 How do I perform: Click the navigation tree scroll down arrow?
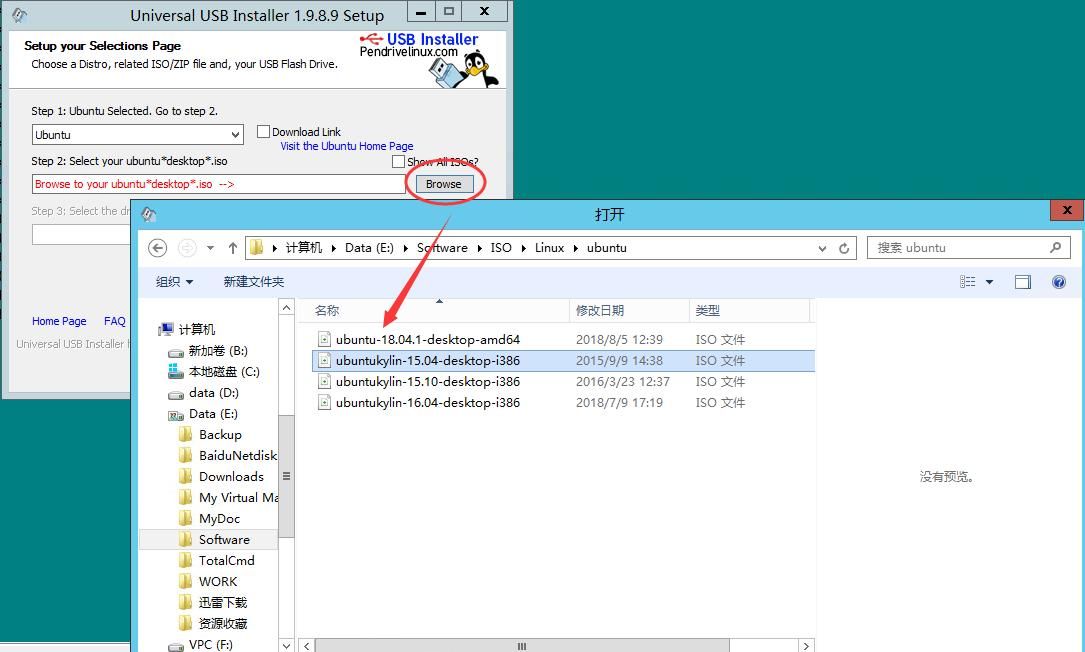tap(286, 645)
